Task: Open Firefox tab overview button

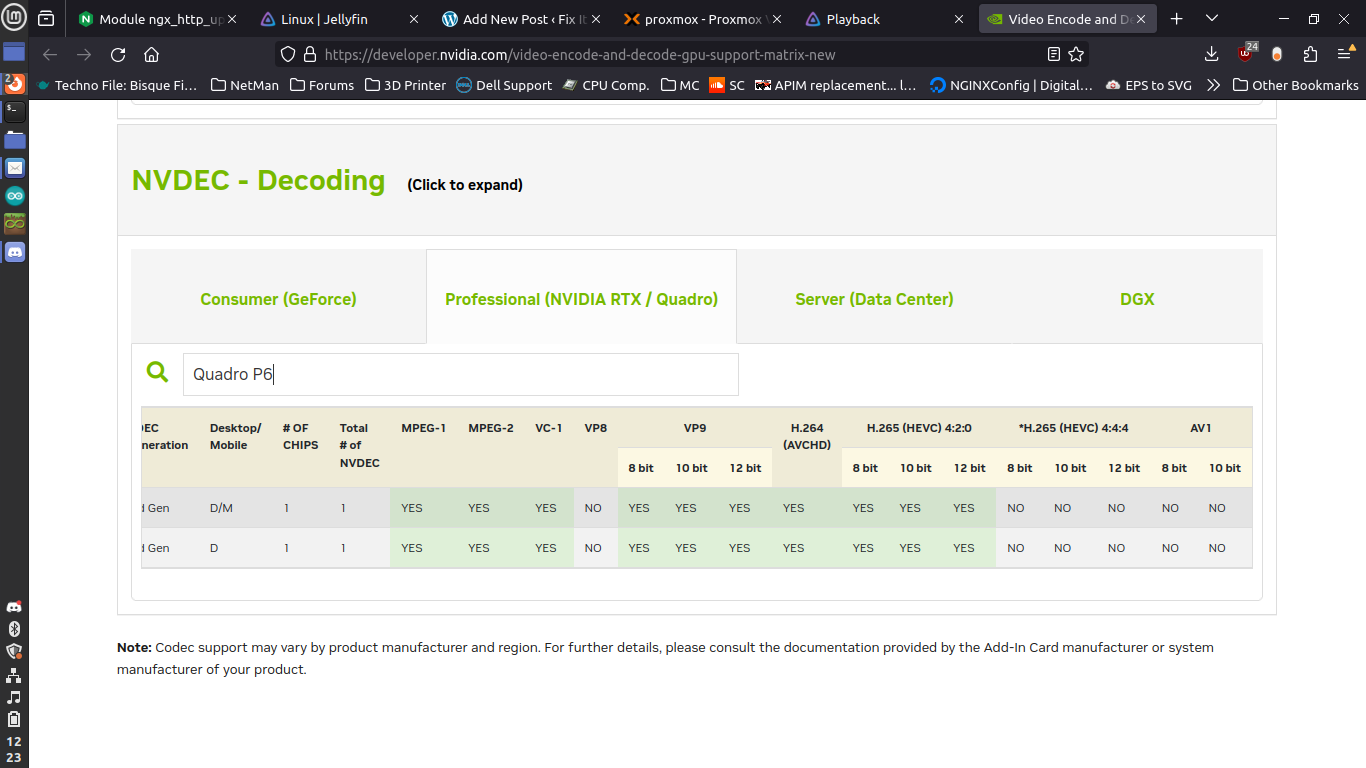Action: tap(46, 18)
